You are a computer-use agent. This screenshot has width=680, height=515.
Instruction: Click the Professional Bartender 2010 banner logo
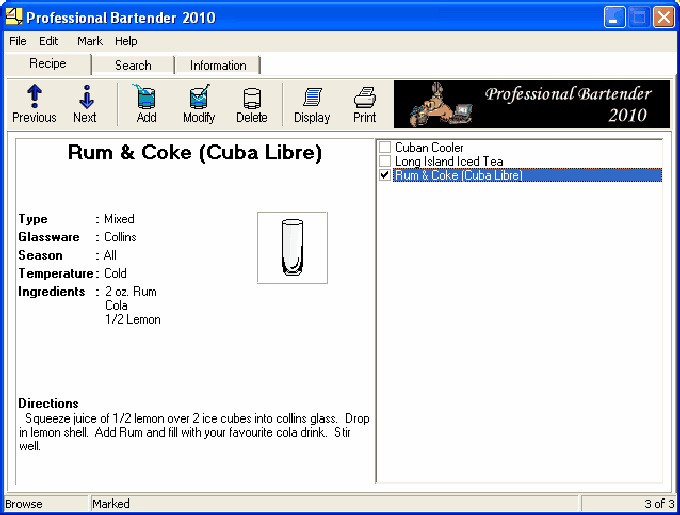532,104
